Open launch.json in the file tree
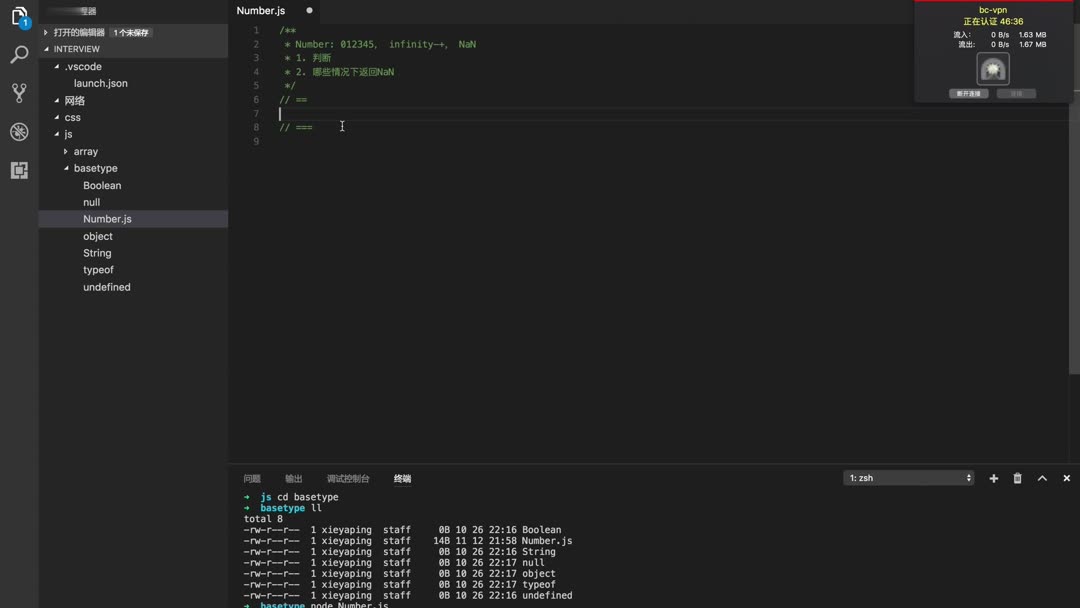The image size is (1080, 608). click(100, 84)
